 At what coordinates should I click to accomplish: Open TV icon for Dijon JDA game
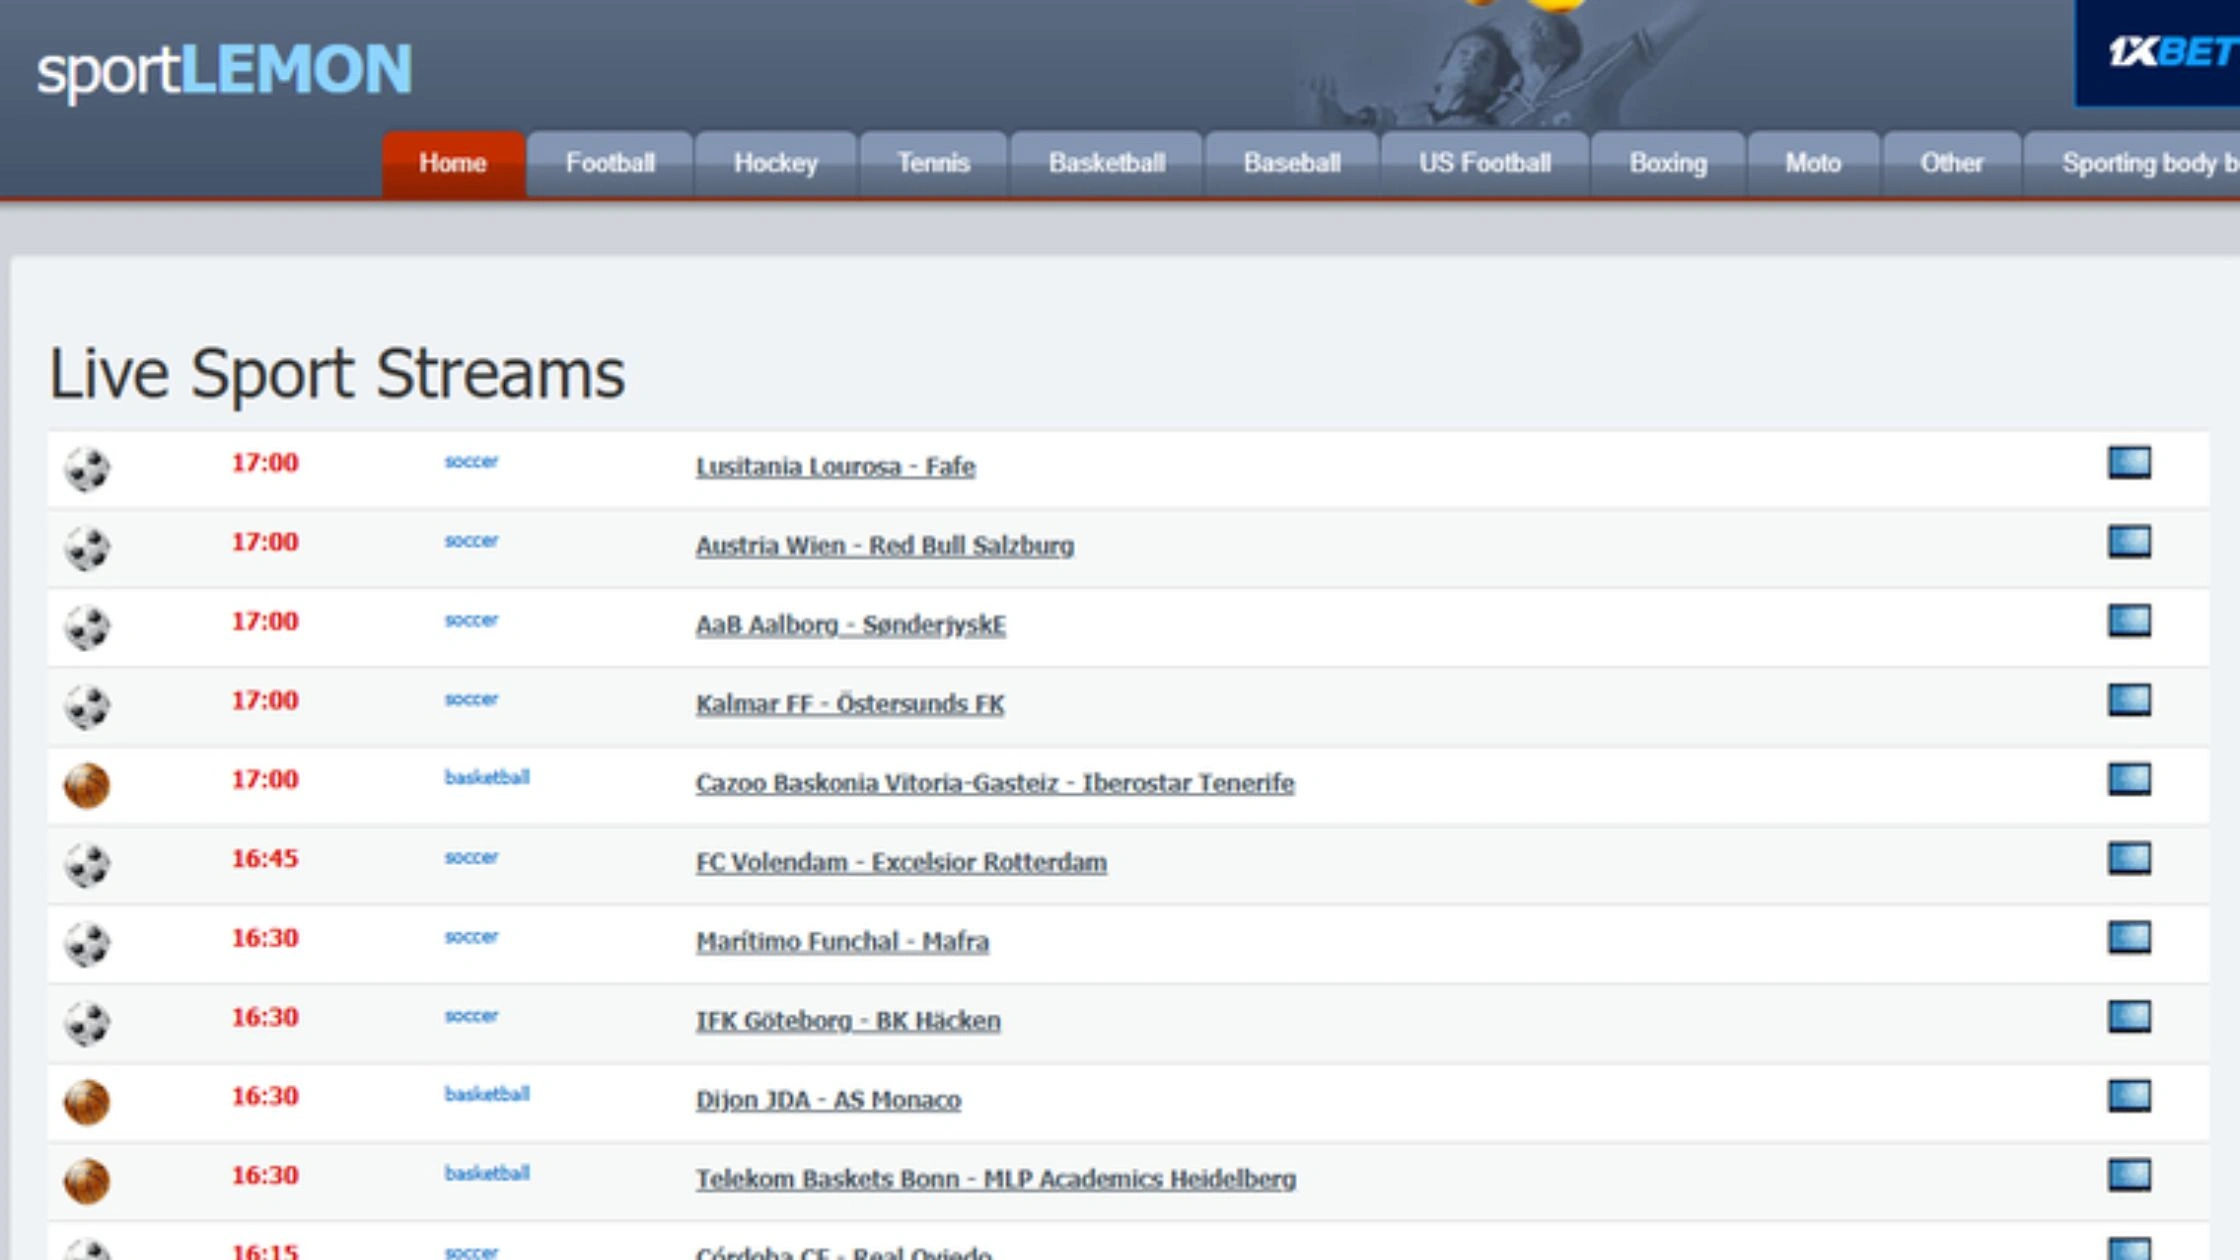click(x=2129, y=1096)
